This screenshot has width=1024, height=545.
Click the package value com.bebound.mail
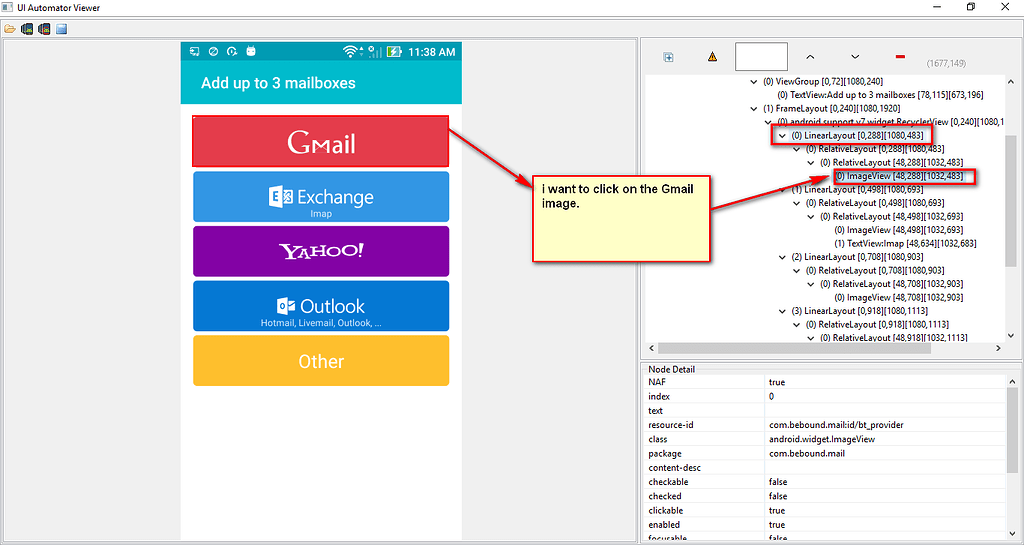click(x=807, y=454)
